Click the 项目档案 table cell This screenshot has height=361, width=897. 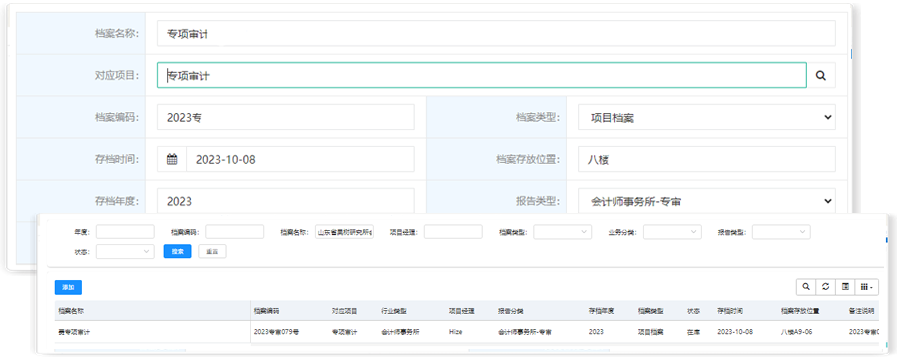pos(650,332)
